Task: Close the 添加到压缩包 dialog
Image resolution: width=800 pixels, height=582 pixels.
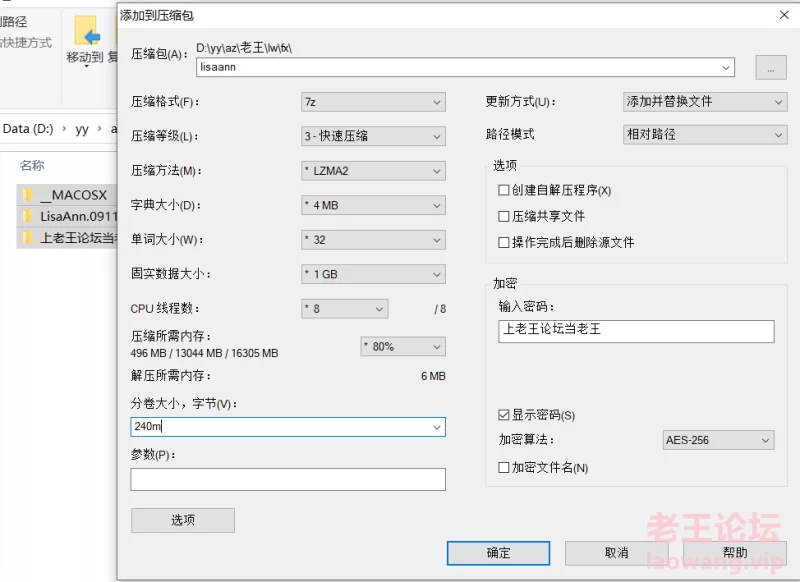Action: coord(784,15)
